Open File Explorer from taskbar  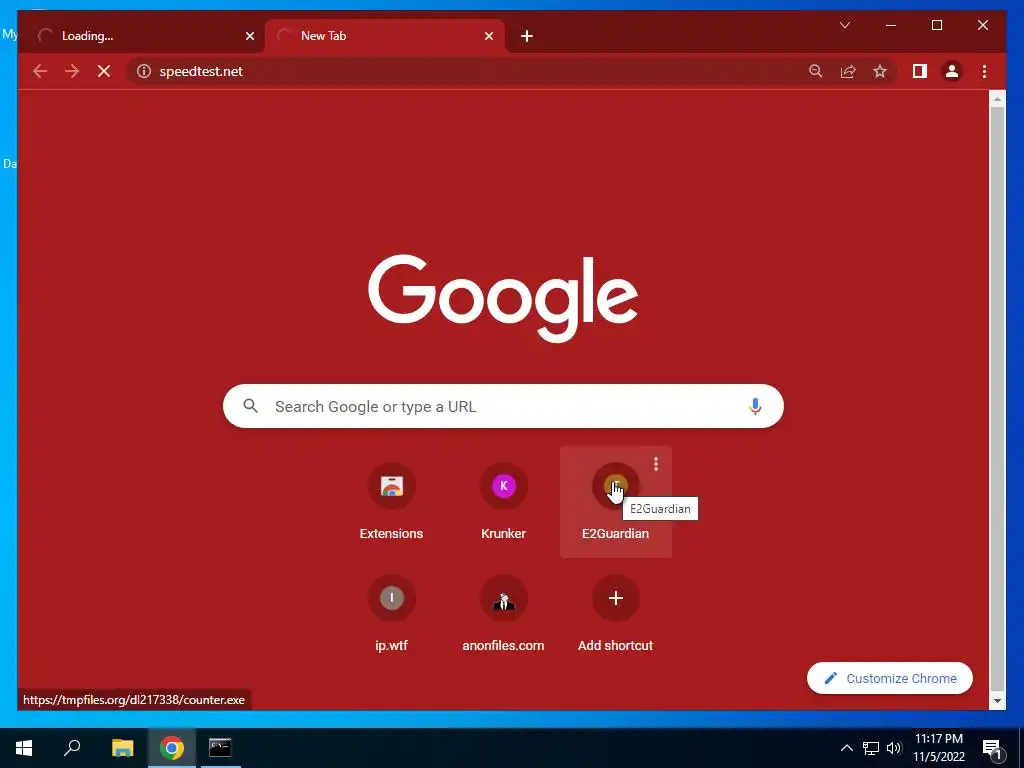coord(122,748)
